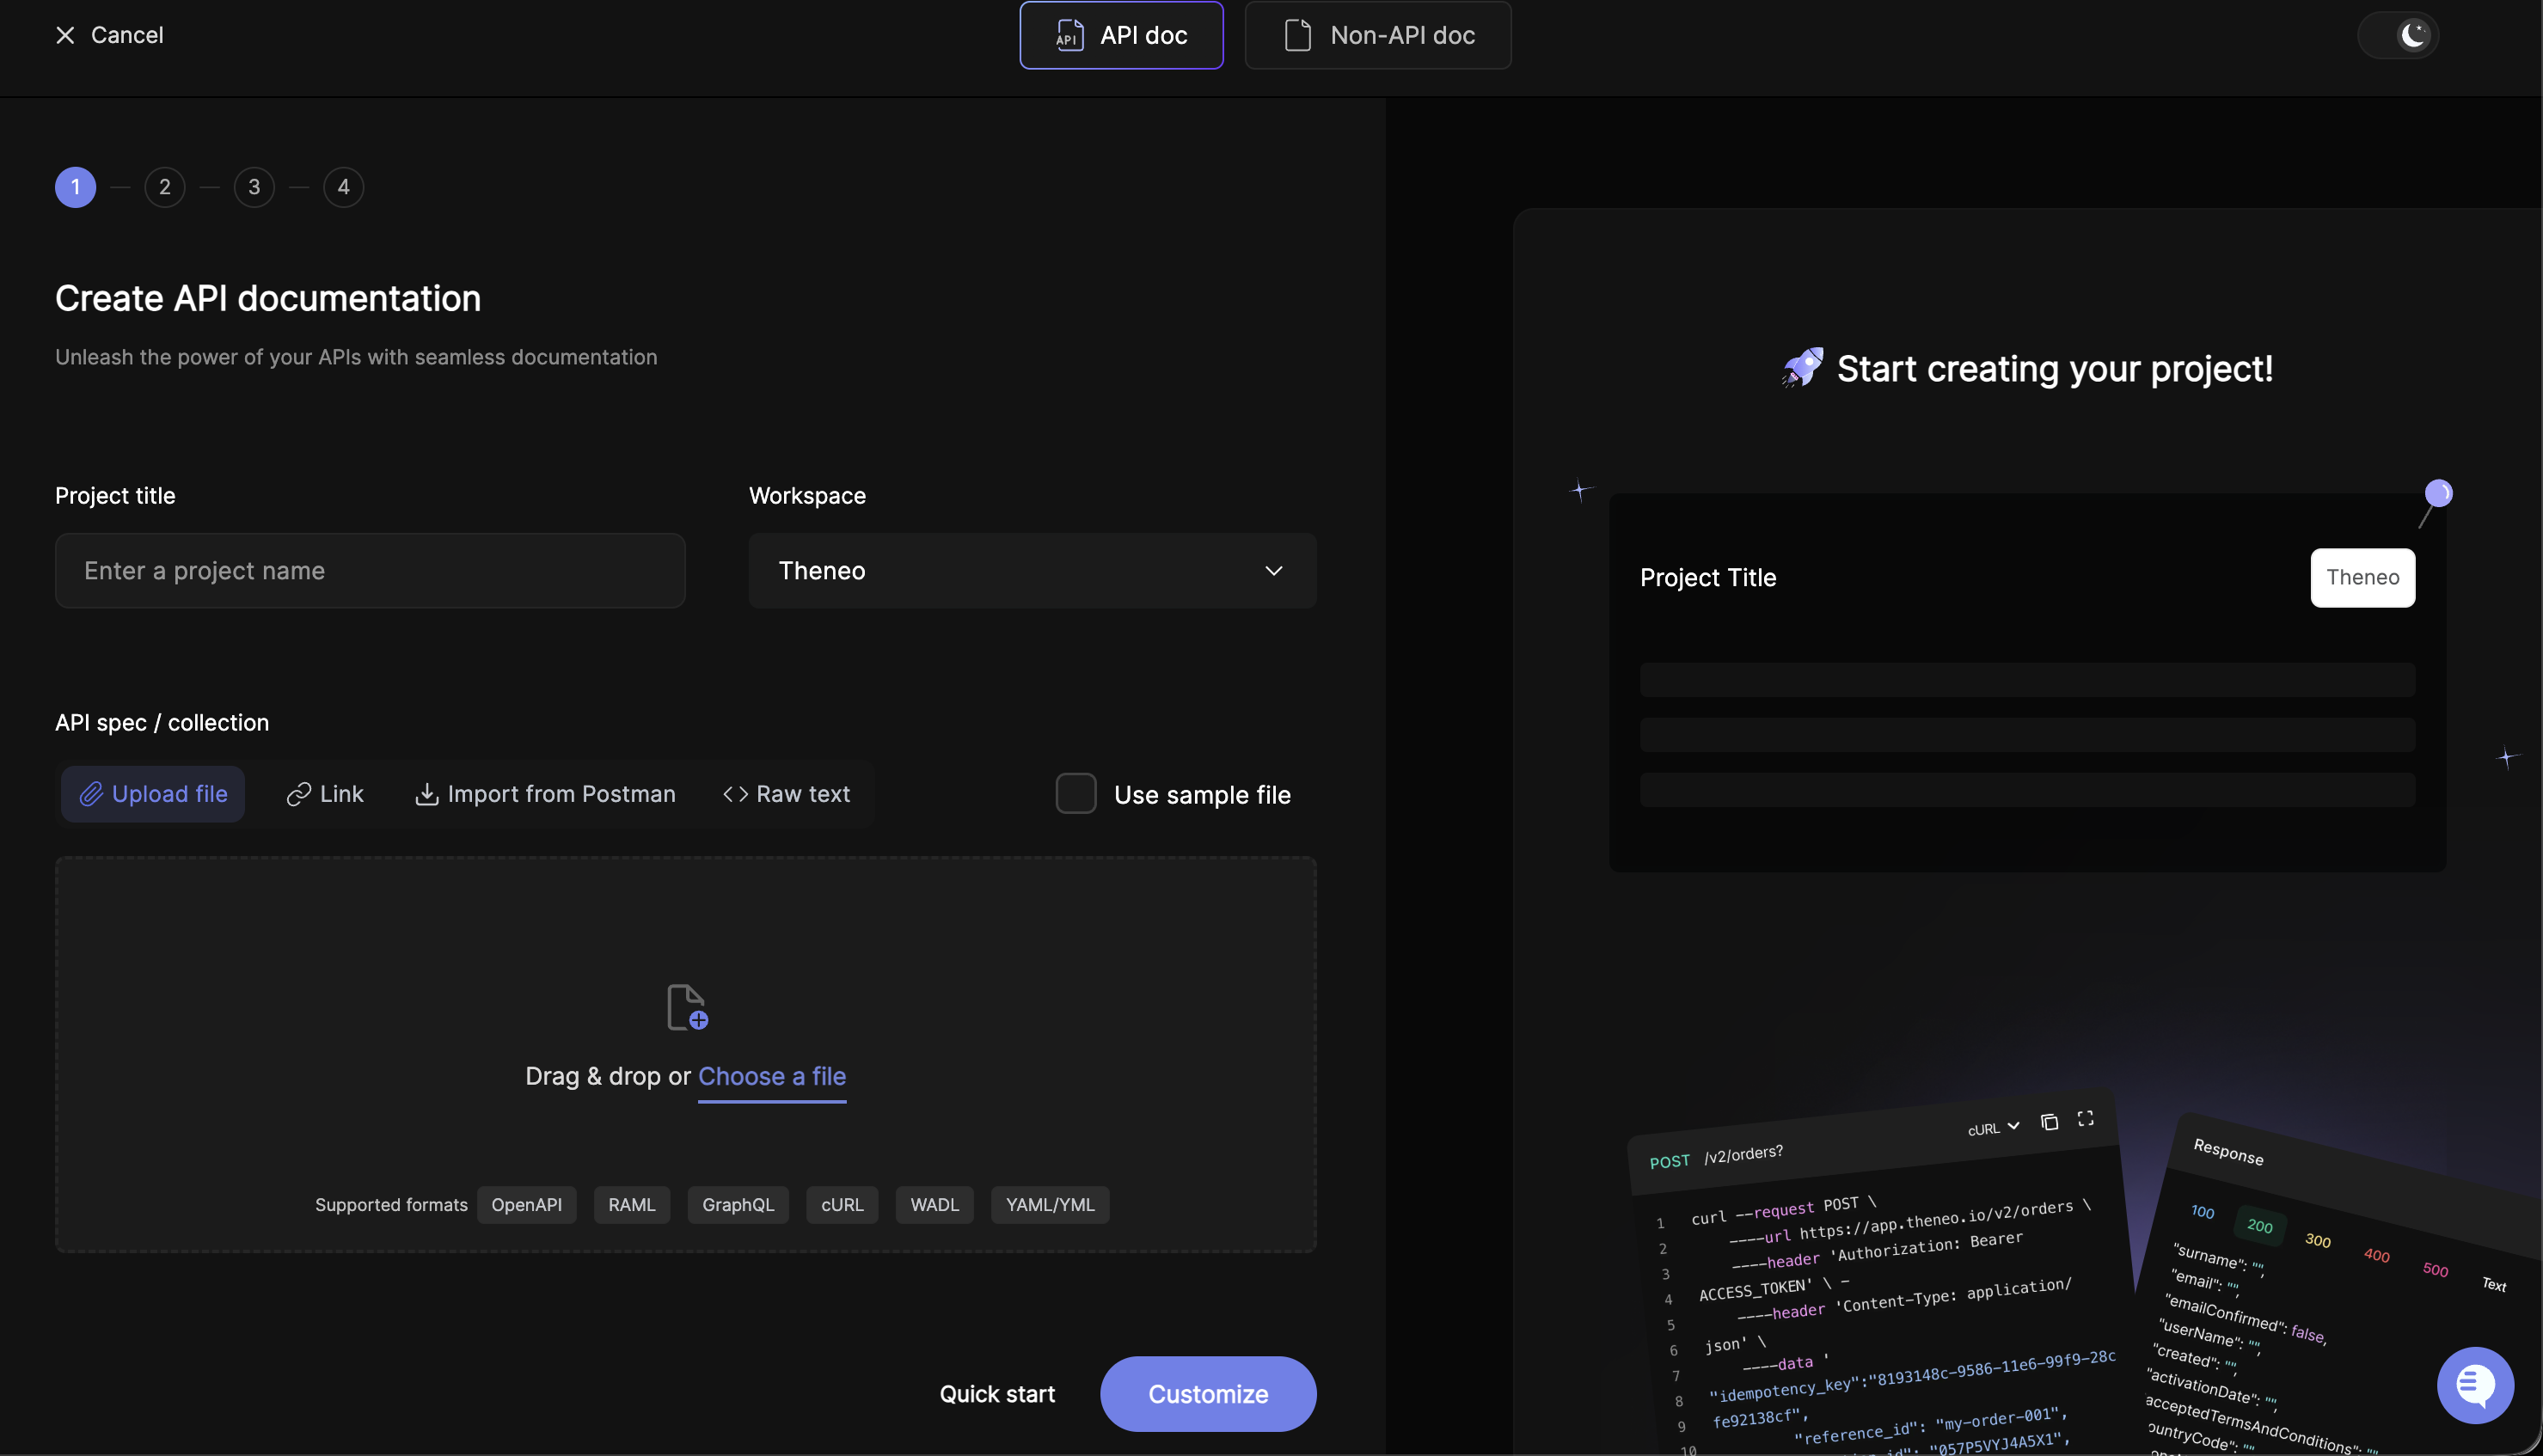This screenshot has width=2543, height=1456.
Task: Click the Create API documentation heading
Action: pyautogui.click(x=268, y=298)
